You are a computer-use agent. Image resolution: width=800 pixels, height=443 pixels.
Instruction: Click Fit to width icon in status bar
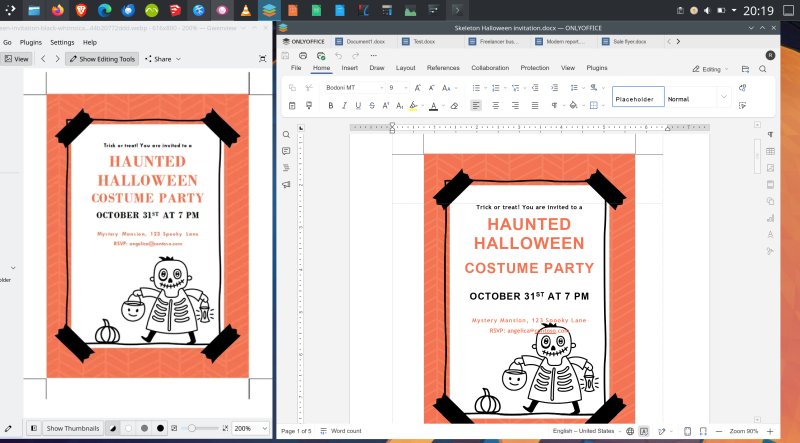[x=703, y=431]
